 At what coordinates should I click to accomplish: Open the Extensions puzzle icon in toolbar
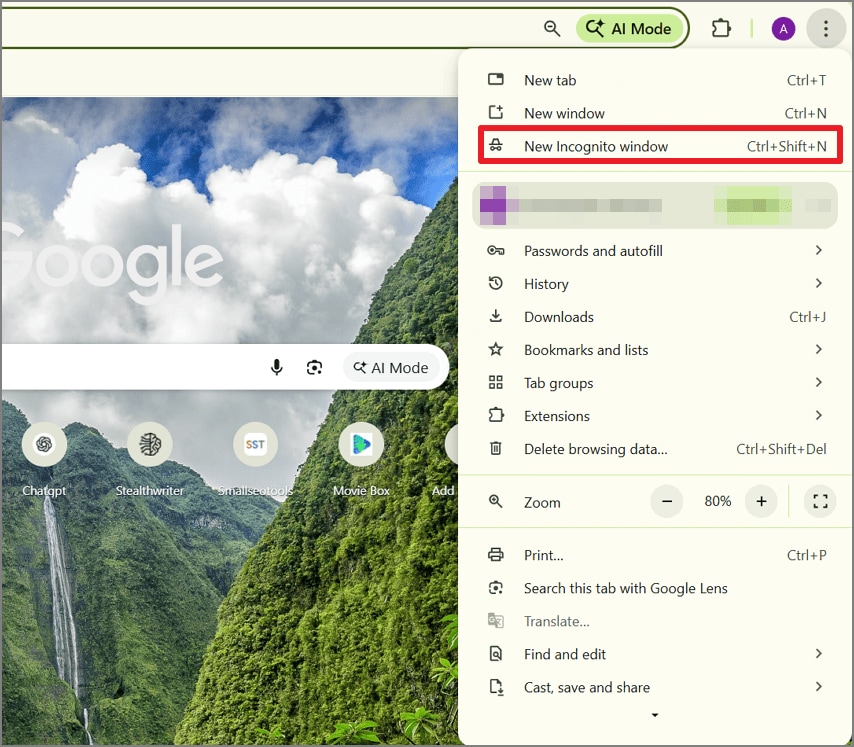(721, 28)
